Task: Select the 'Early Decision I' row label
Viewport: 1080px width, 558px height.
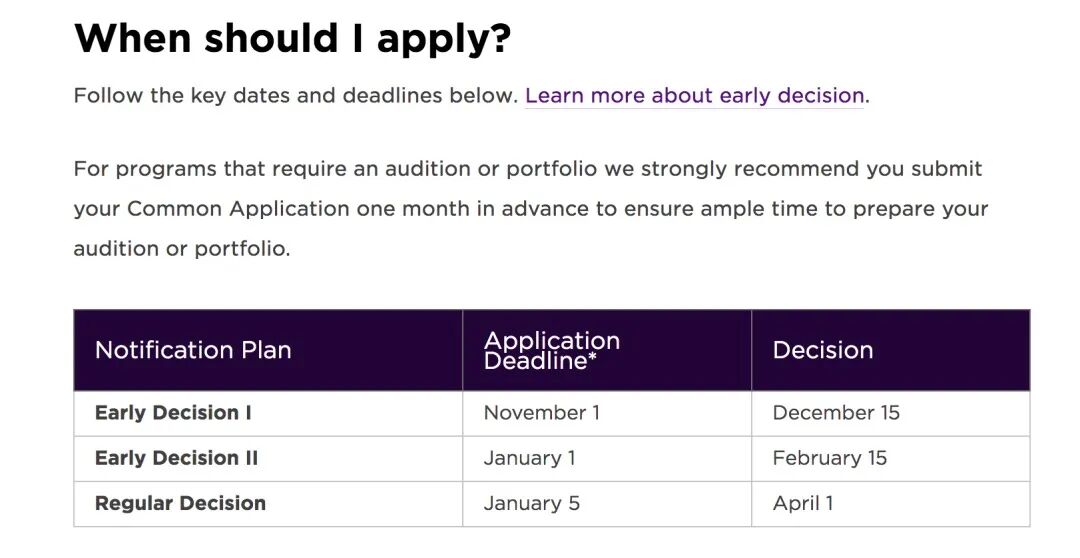Action: point(173,412)
